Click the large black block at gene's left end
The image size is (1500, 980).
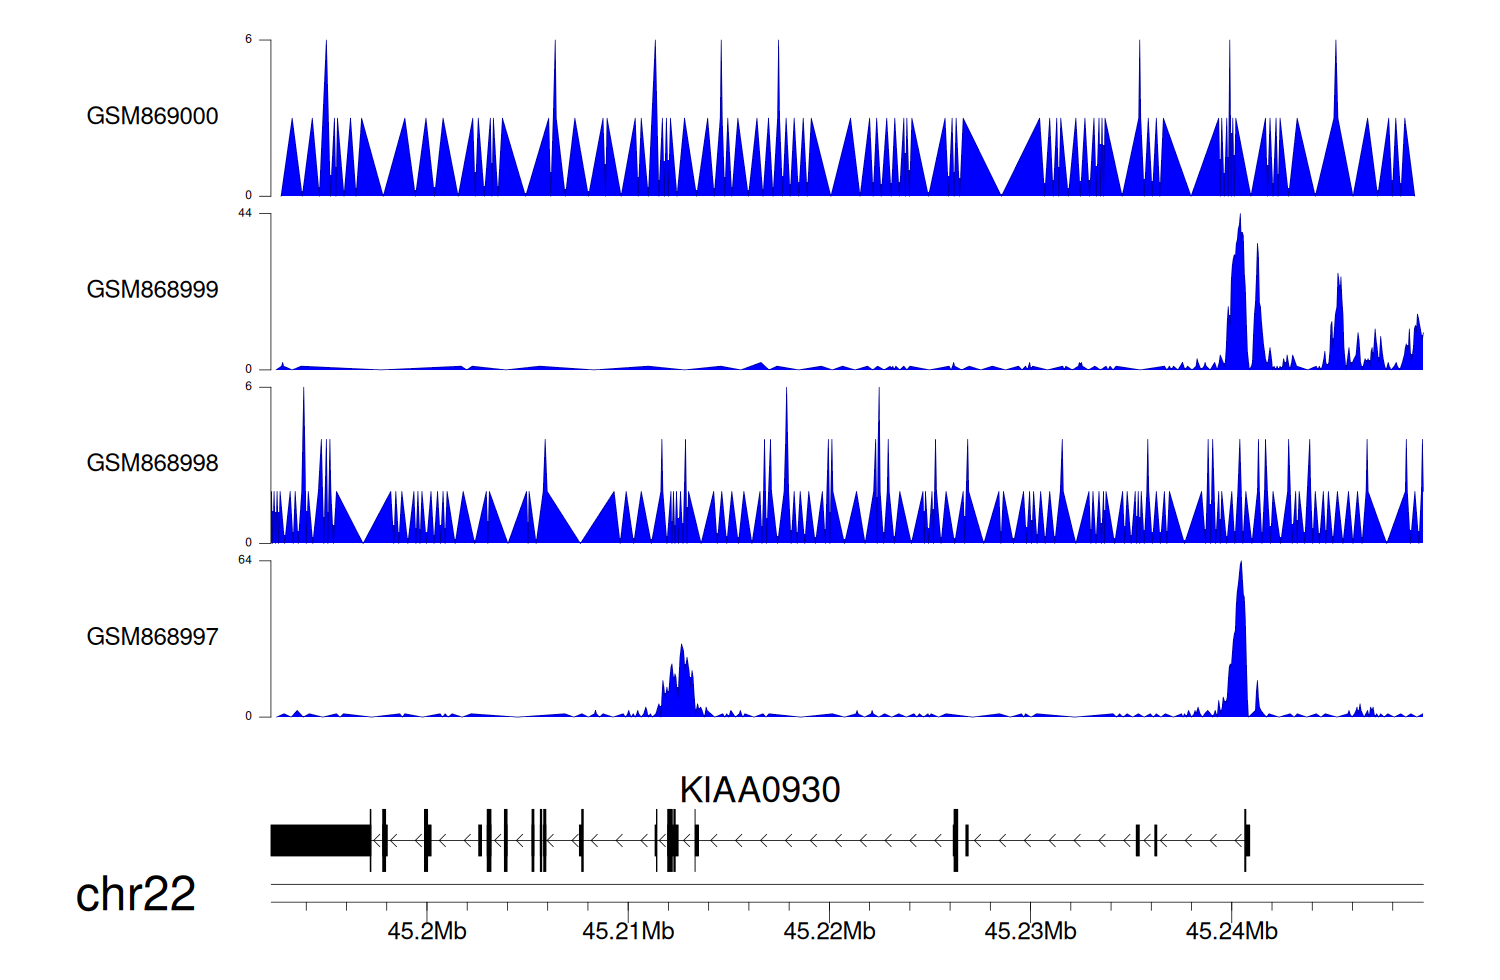[x=320, y=840]
